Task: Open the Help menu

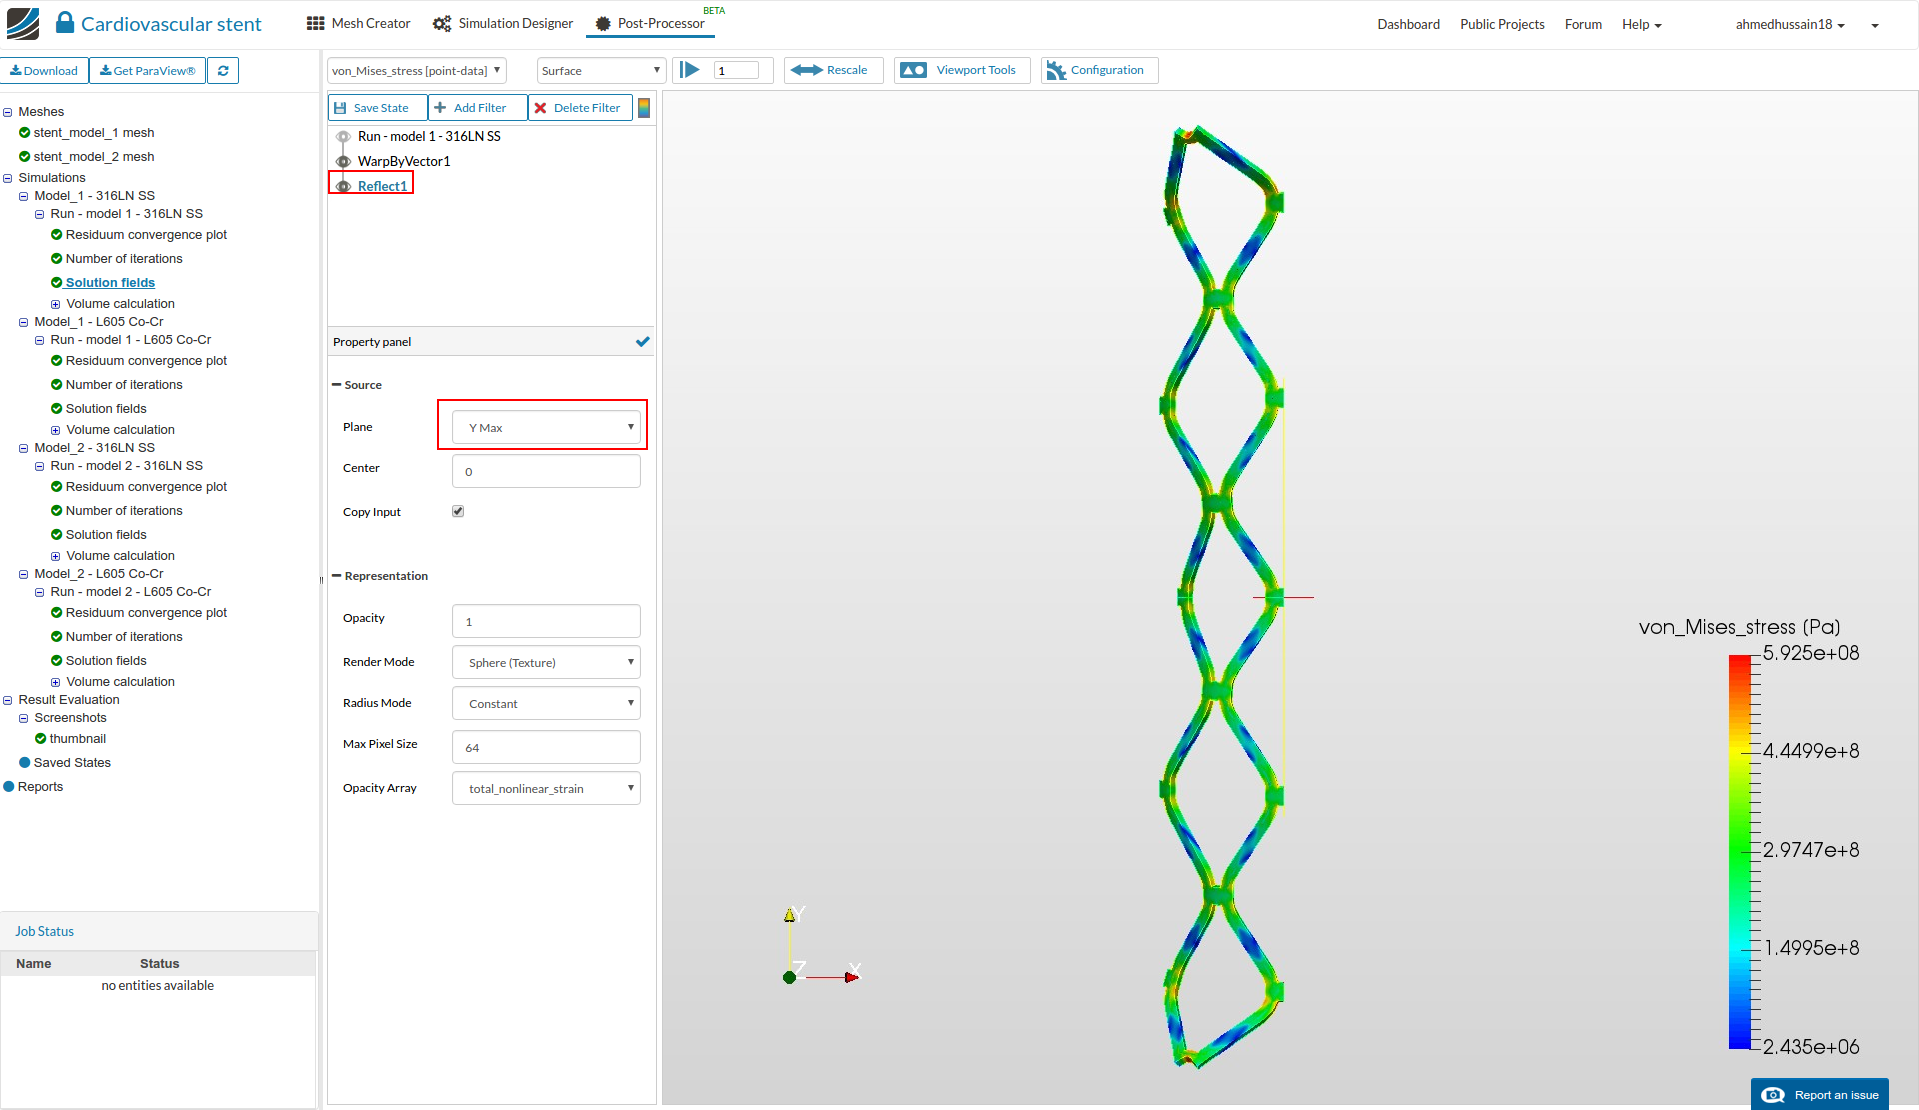Action: click(1641, 24)
